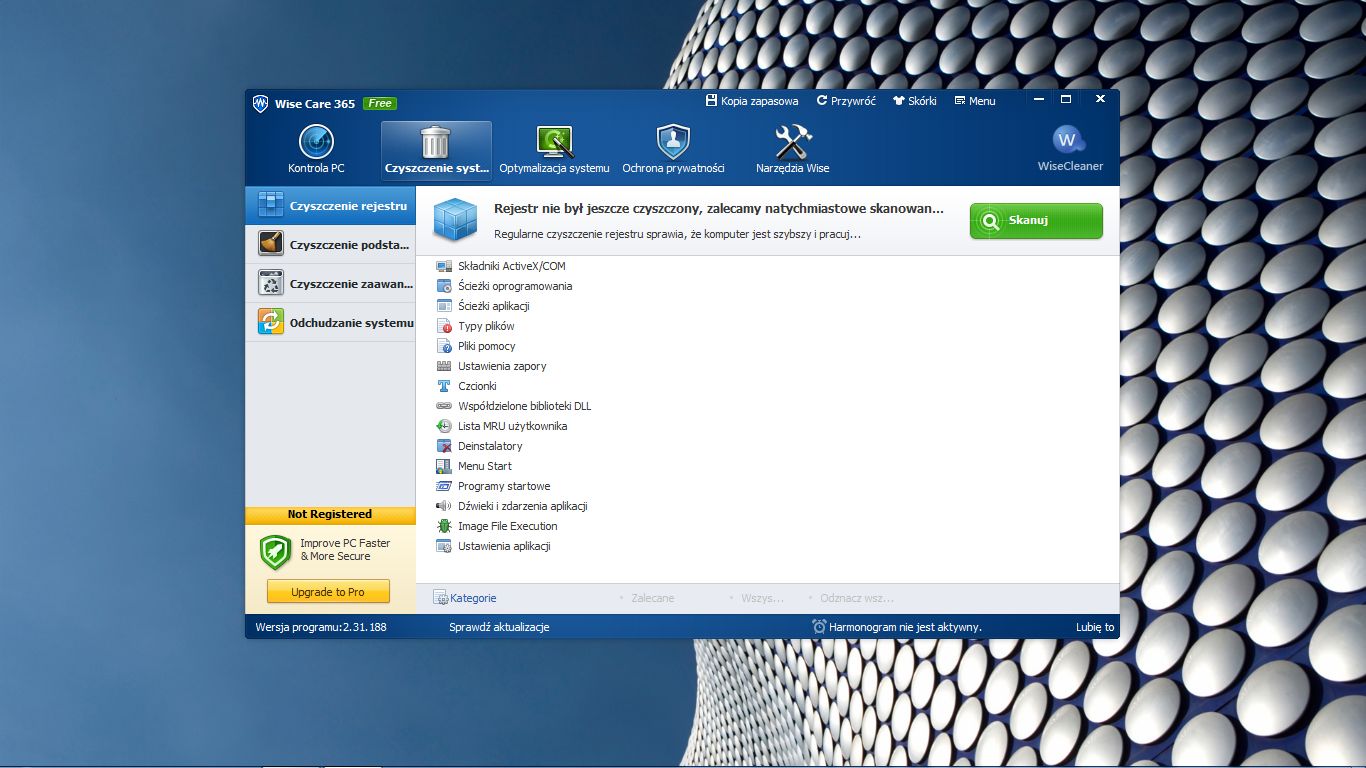This screenshot has width=1366, height=768.
Task: Click the Ścieżki aplikacji icon
Action: (444, 306)
